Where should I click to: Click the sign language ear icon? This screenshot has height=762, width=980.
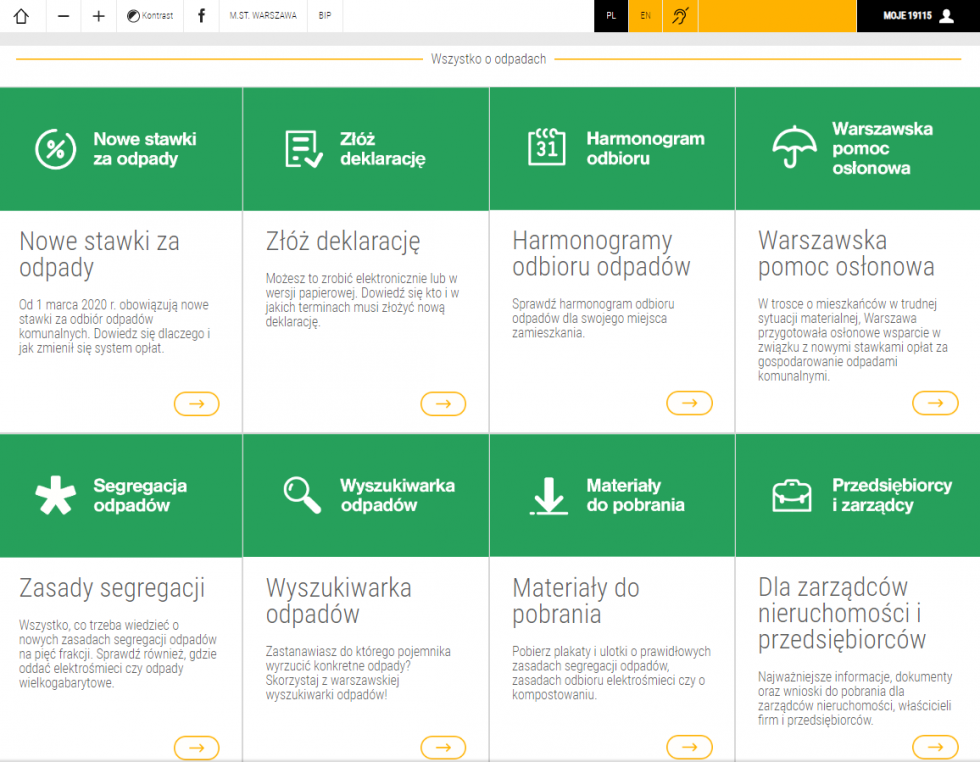(x=680, y=16)
